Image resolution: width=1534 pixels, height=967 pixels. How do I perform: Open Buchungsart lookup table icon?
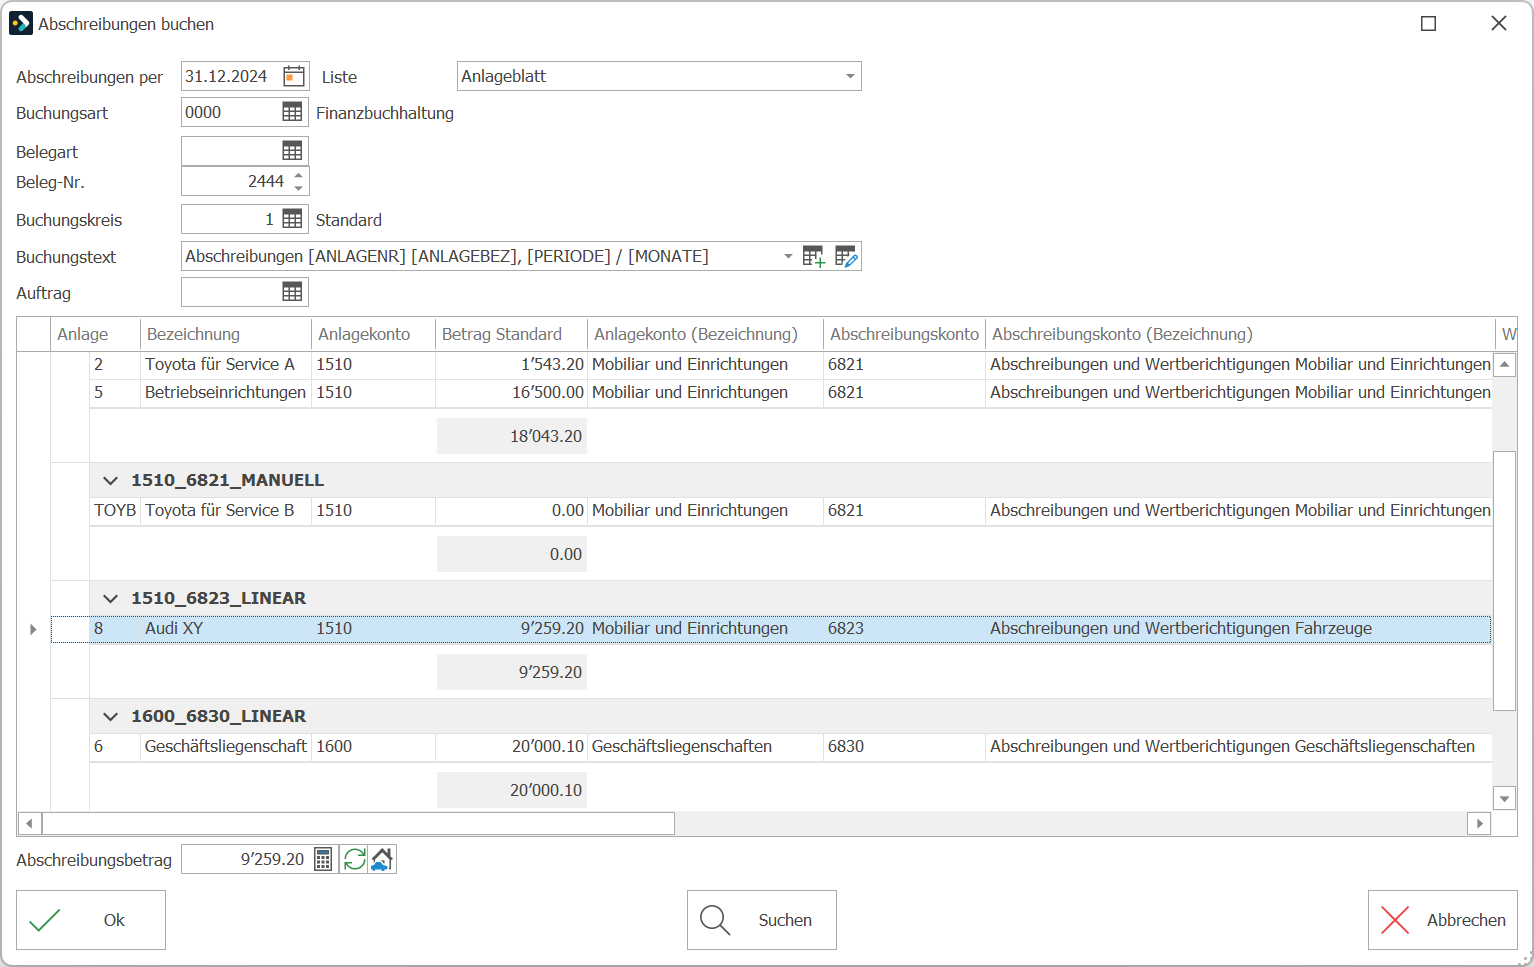point(292,112)
